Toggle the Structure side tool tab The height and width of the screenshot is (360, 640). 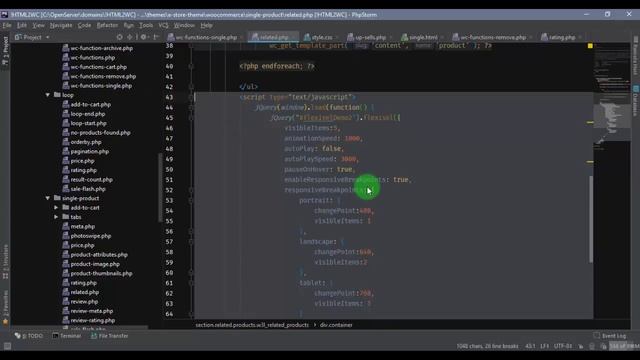[x=5, y=262]
